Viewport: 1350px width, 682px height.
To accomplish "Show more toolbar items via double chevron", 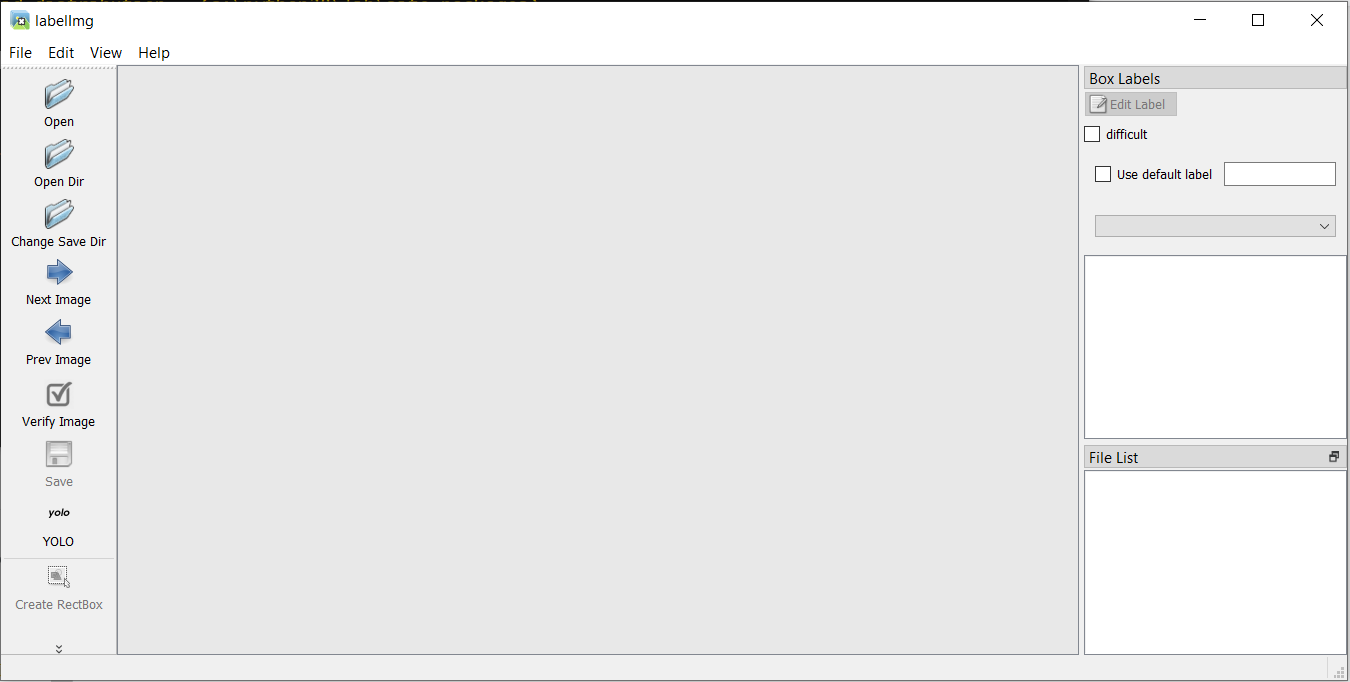I will 59,649.
